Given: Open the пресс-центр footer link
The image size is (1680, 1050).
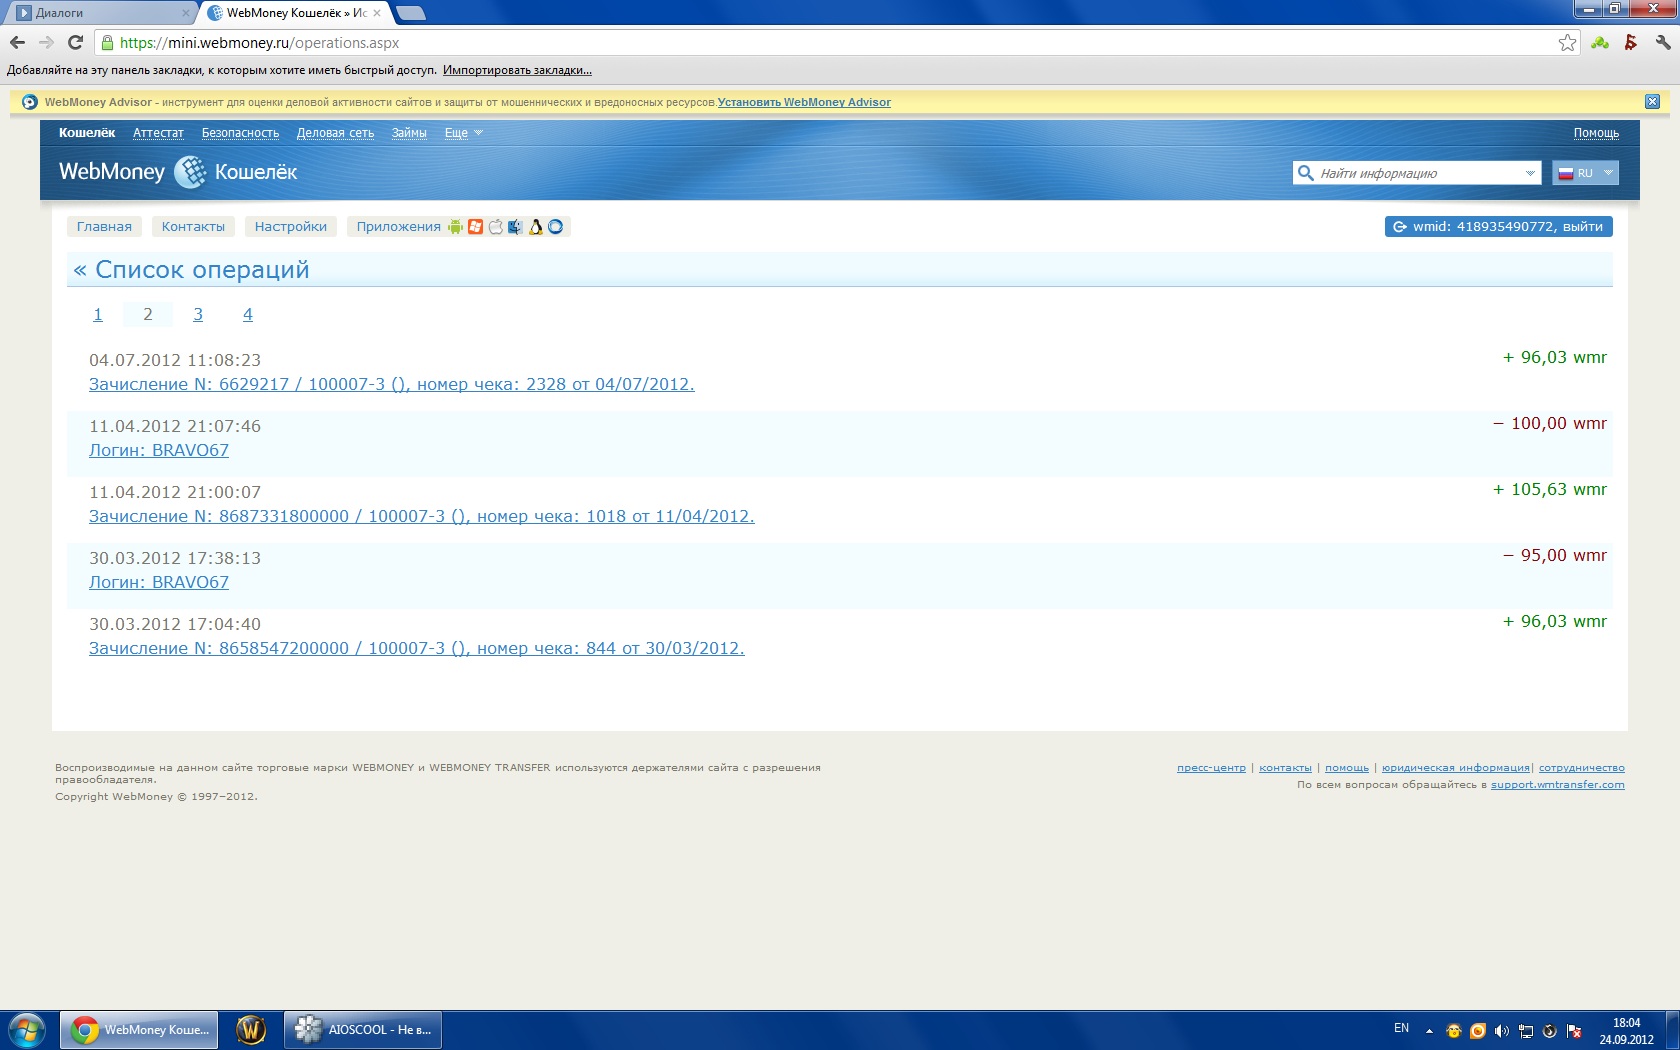Looking at the screenshot, I should [x=1211, y=768].
